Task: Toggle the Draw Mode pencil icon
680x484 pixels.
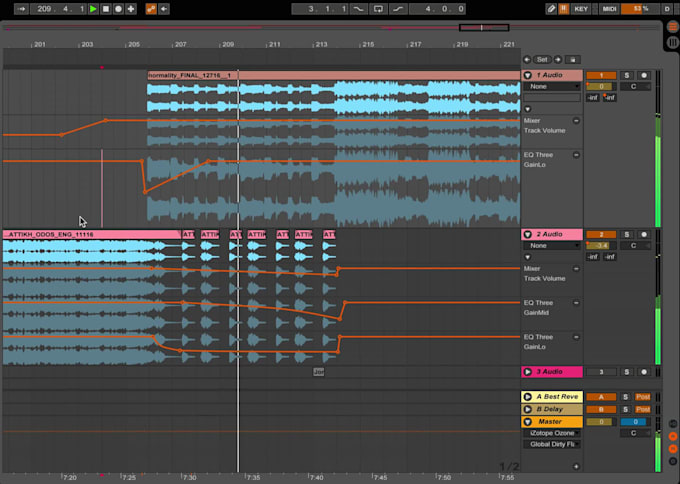Action: 551,9
